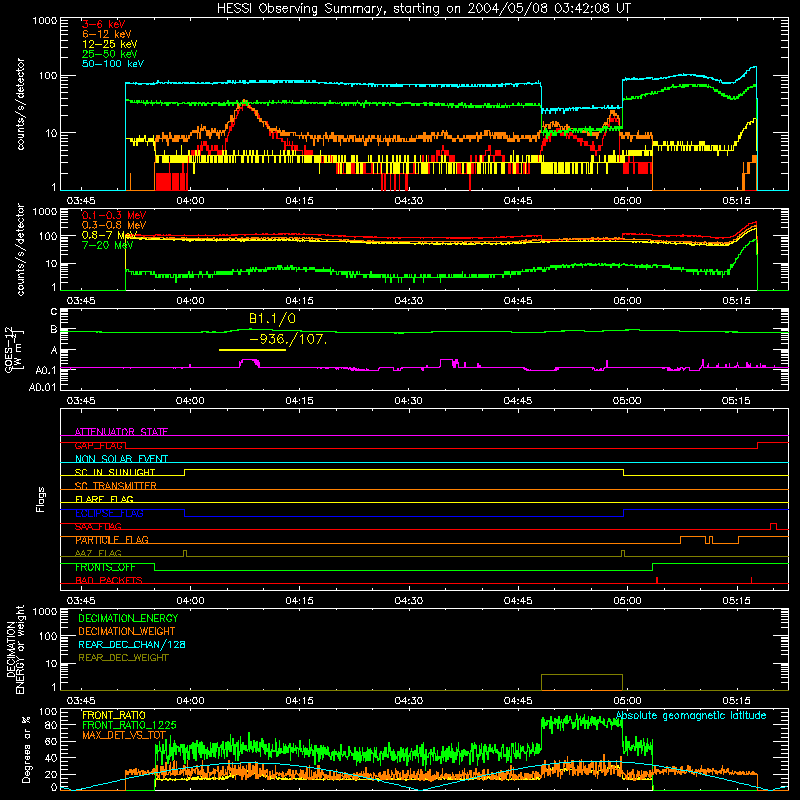Click the '-936./107.' flare position annotation
Image resolution: width=800 pixels, height=800 pixels.
click(x=288, y=339)
